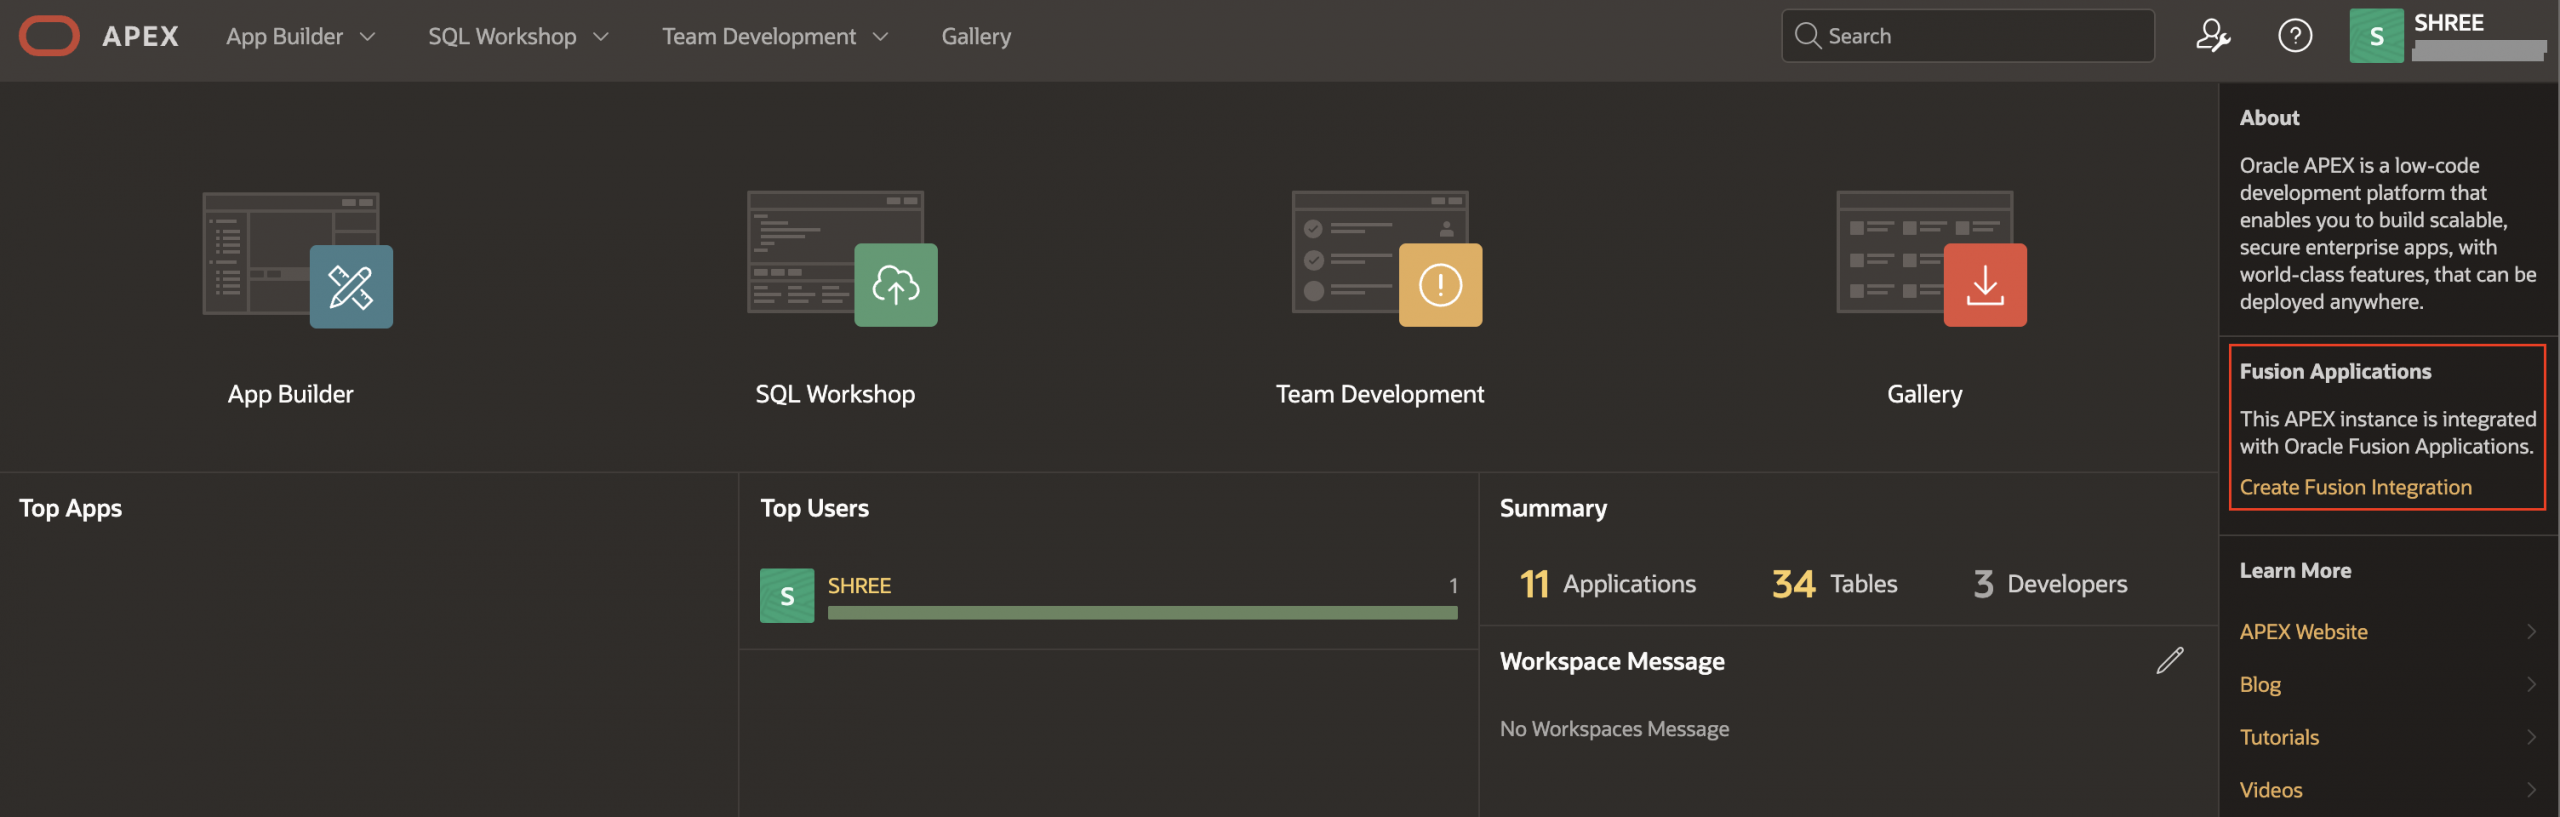Image resolution: width=2560 pixels, height=817 pixels.
Task: Open the Help question mark icon
Action: (x=2294, y=36)
